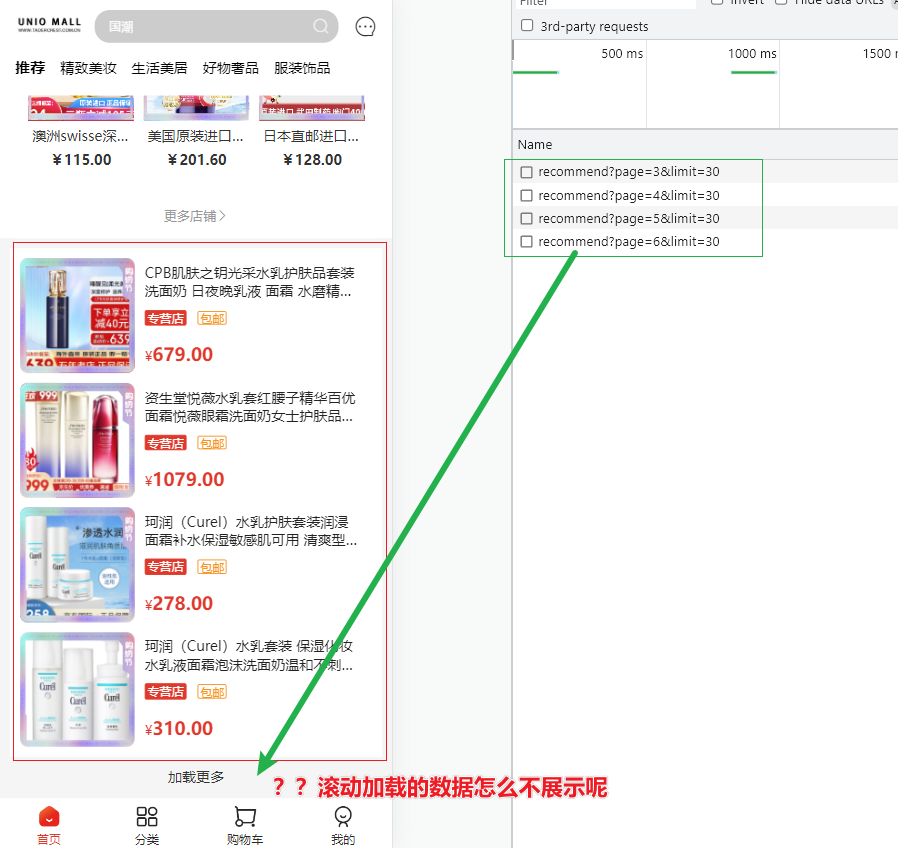
Task: Open the 美国原装进口... store product
Action: 196,136
